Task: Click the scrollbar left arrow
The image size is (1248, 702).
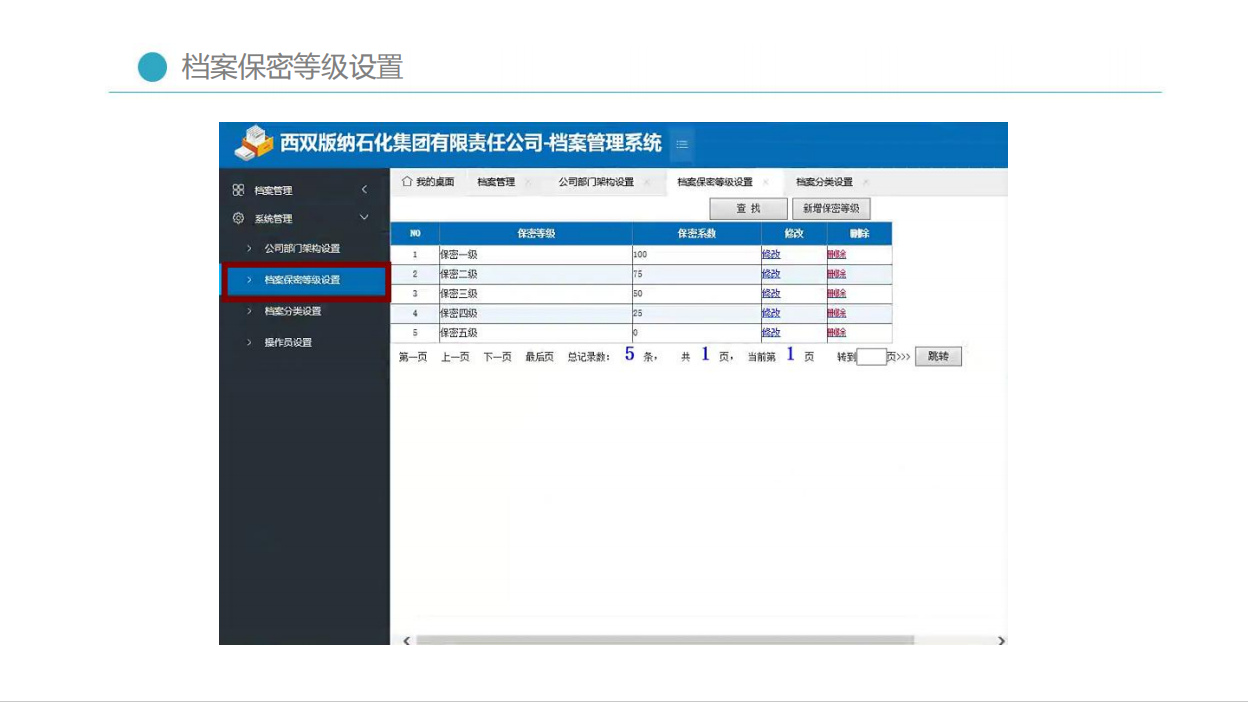Action: click(x=406, y=640)
